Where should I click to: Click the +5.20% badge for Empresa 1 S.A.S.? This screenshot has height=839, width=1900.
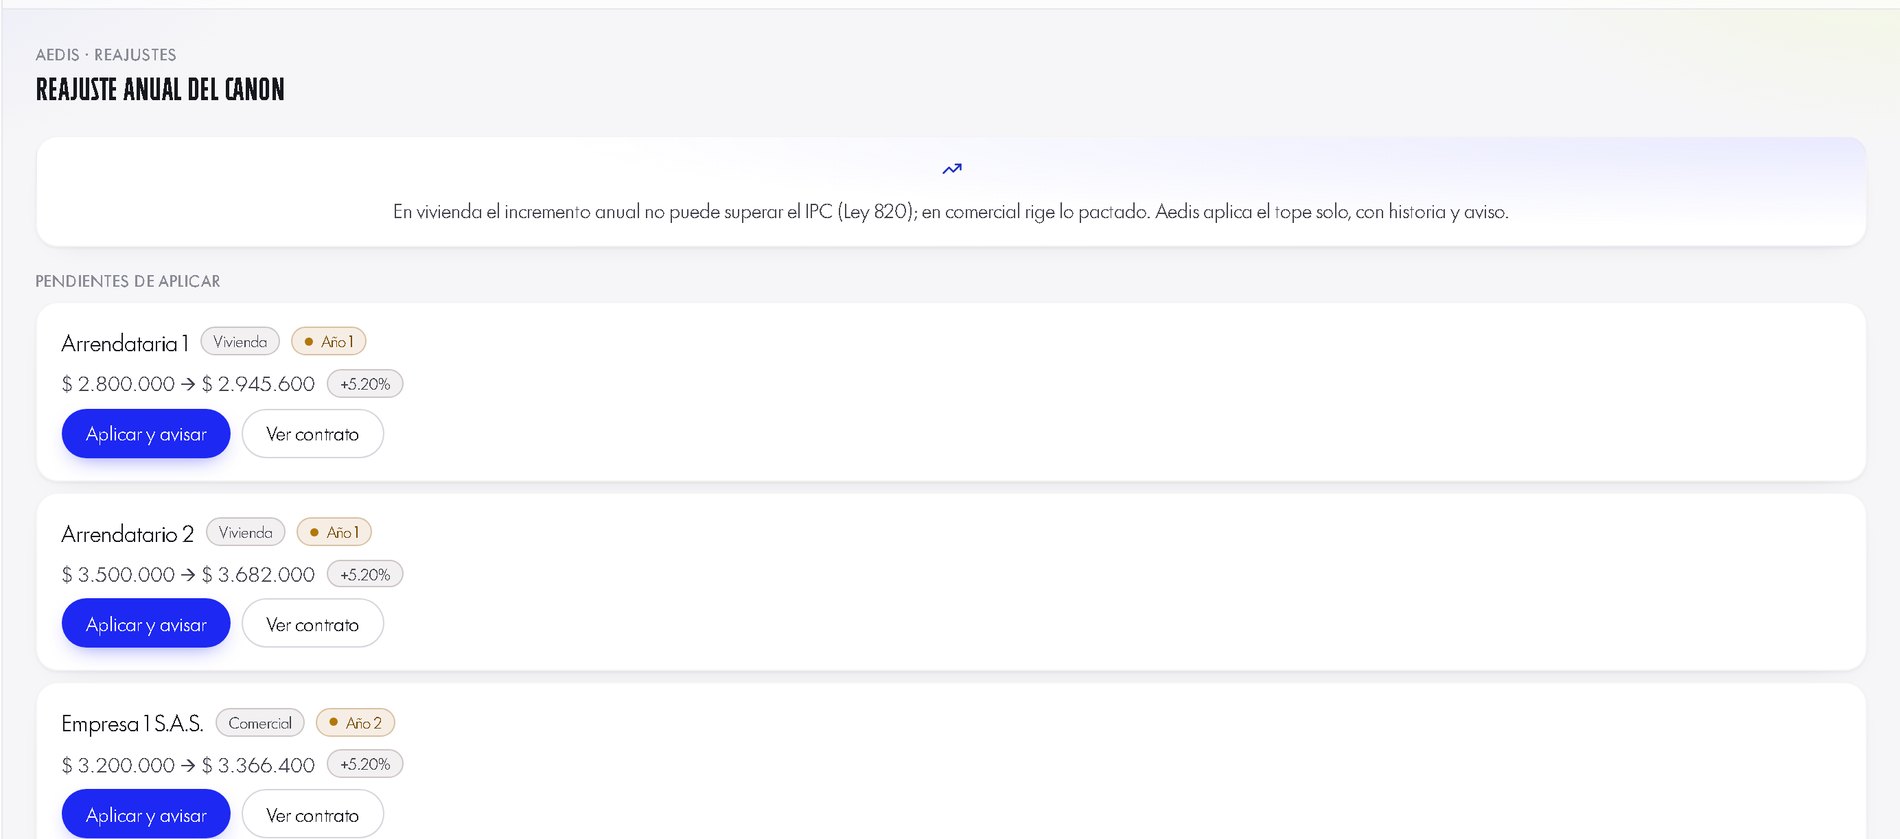[x=365, y=764]
